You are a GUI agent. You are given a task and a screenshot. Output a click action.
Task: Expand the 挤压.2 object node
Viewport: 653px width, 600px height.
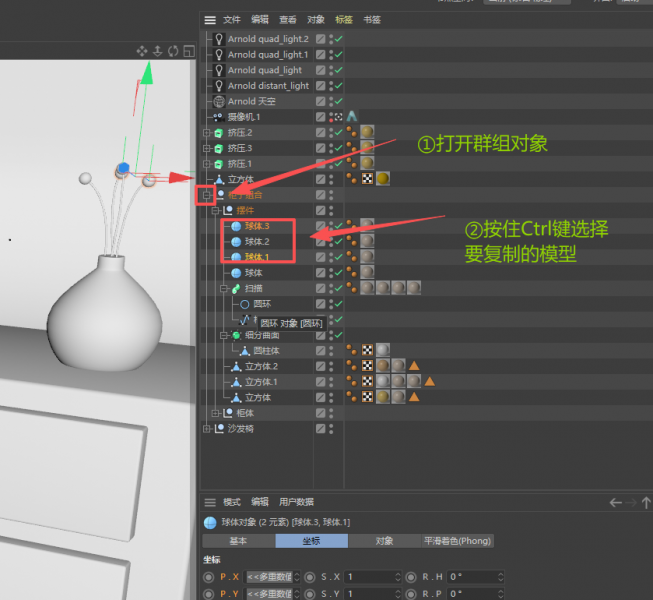pyautogui.click(x=206, y=133)
